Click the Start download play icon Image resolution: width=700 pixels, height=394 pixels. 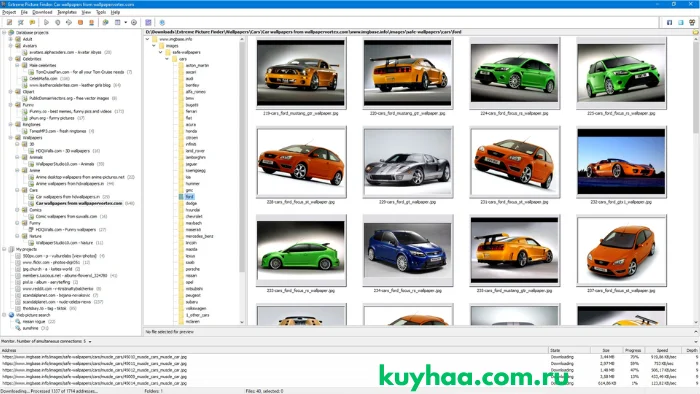pyautogui.click(x=46, y=22)
